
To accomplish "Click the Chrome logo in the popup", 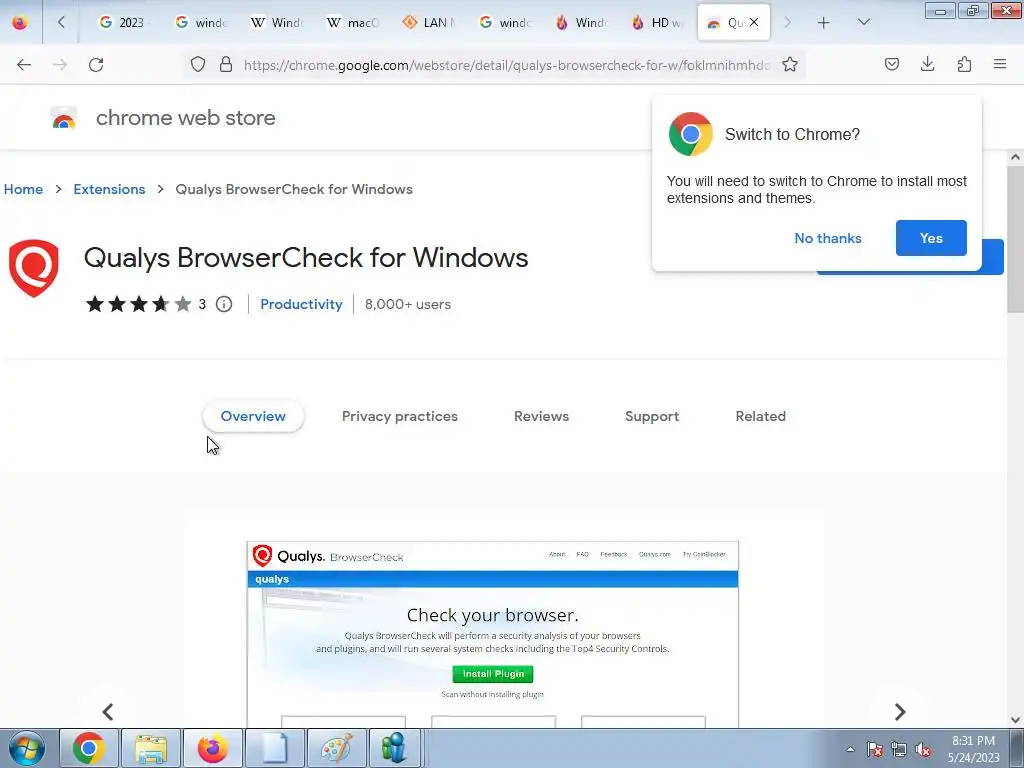I will pos(690,135).
